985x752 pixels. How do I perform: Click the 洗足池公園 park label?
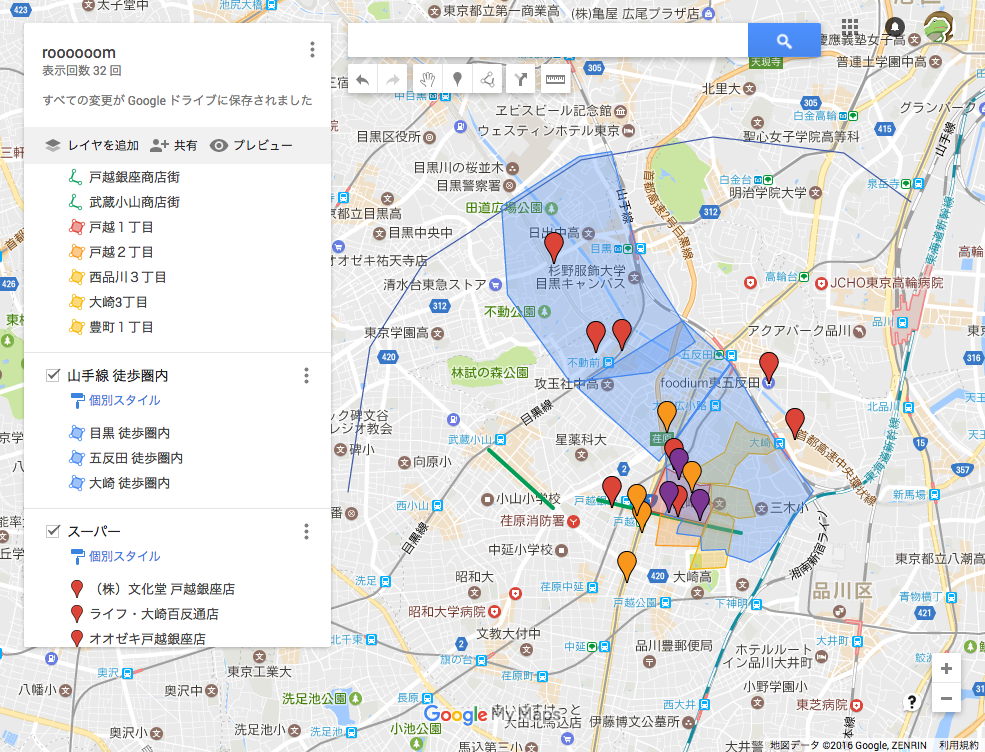[x=315, y=698]
